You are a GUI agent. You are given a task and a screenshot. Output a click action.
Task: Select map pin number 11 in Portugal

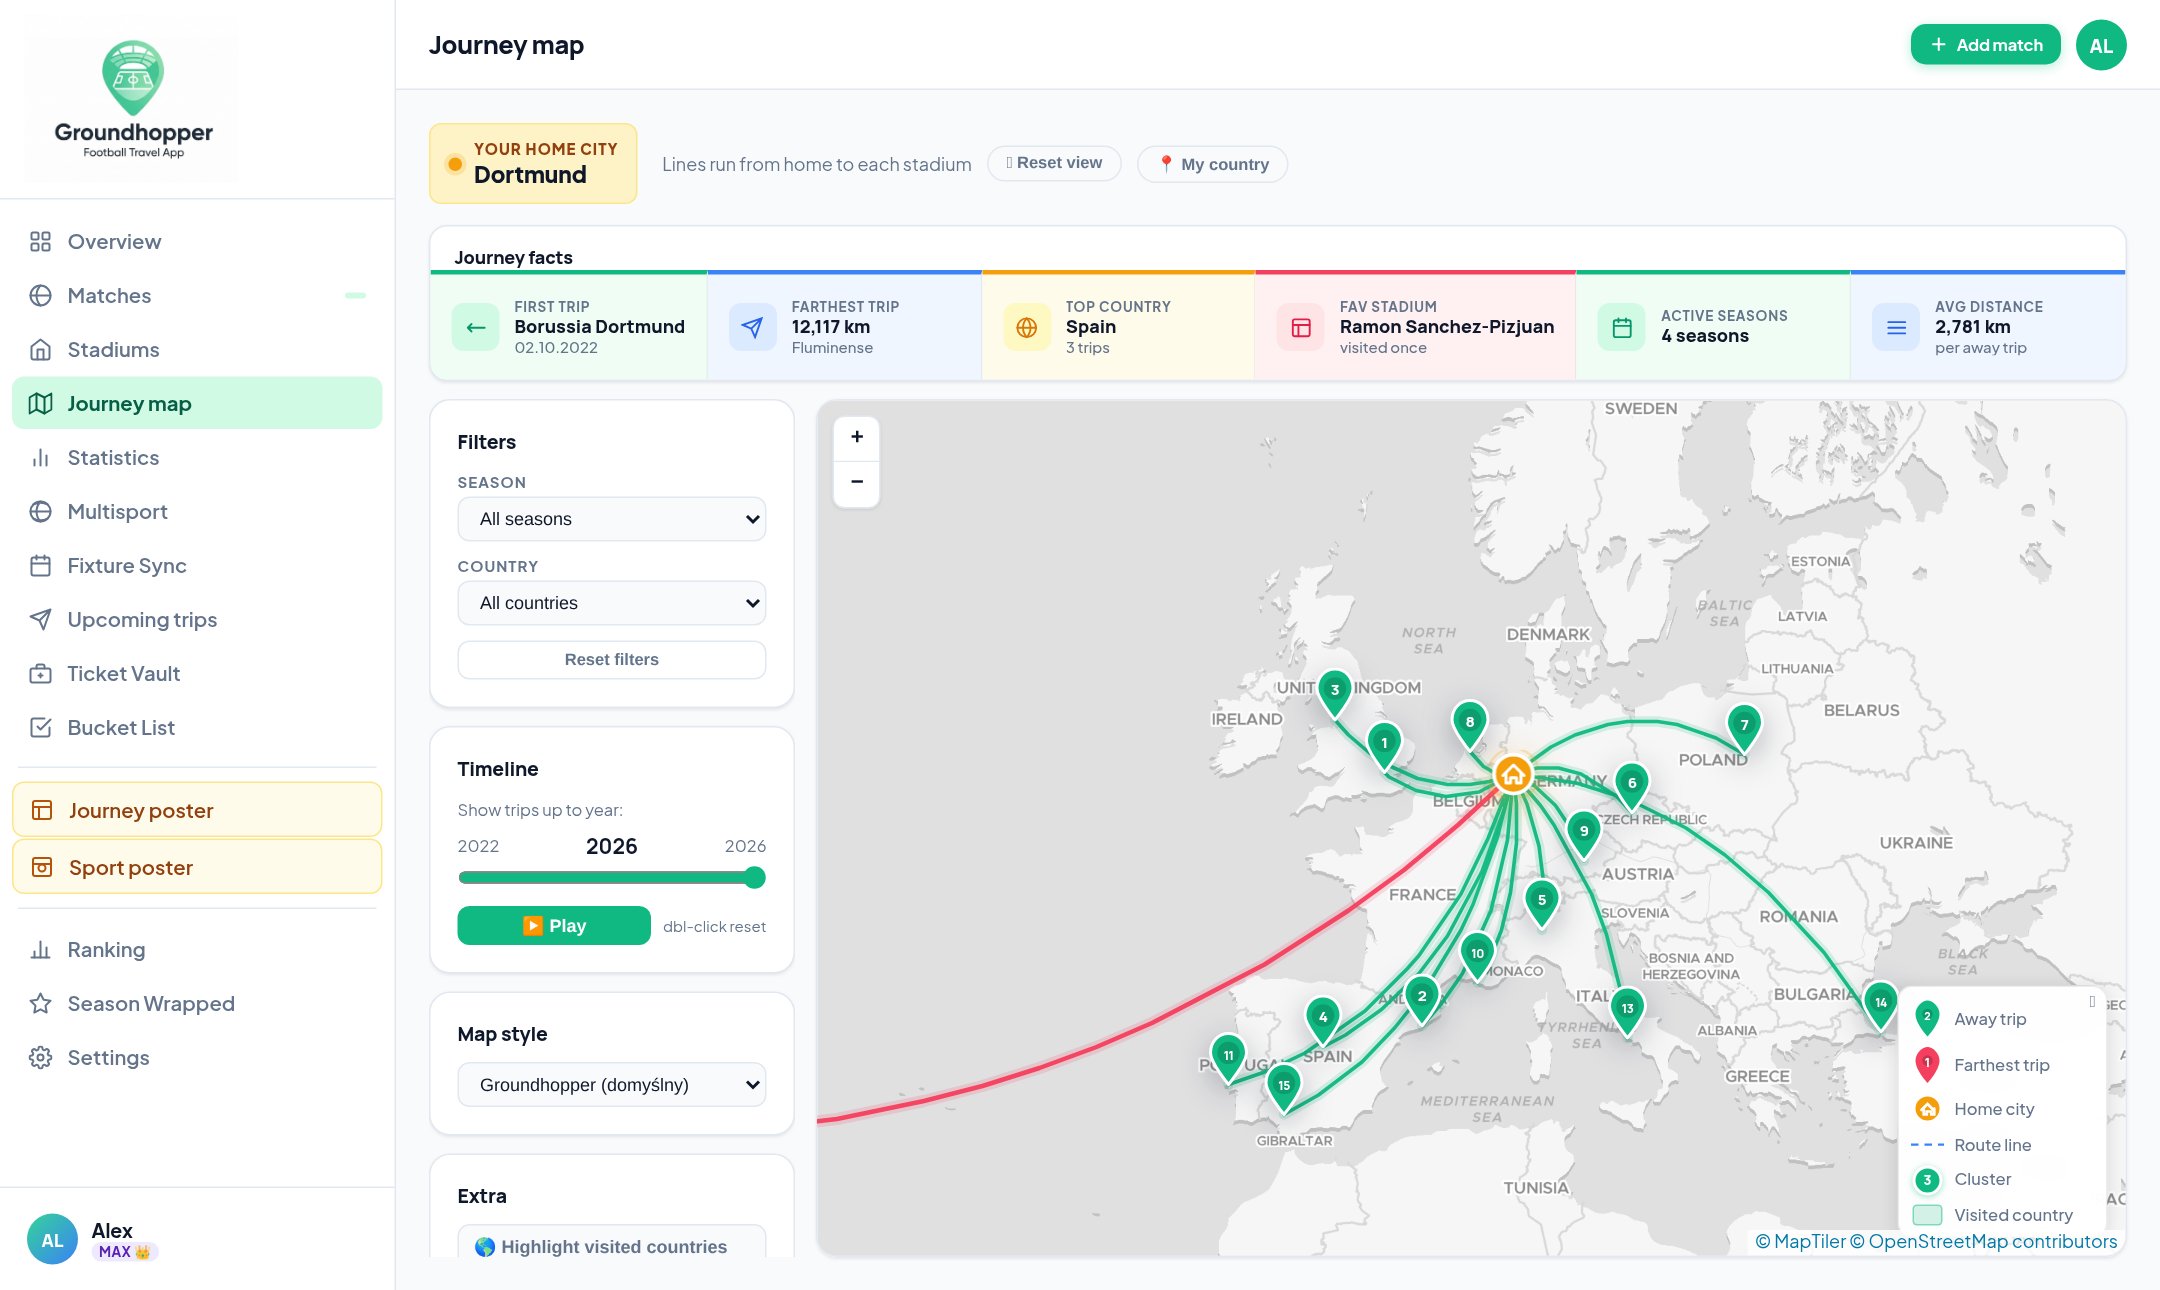pos(1228,1059)
